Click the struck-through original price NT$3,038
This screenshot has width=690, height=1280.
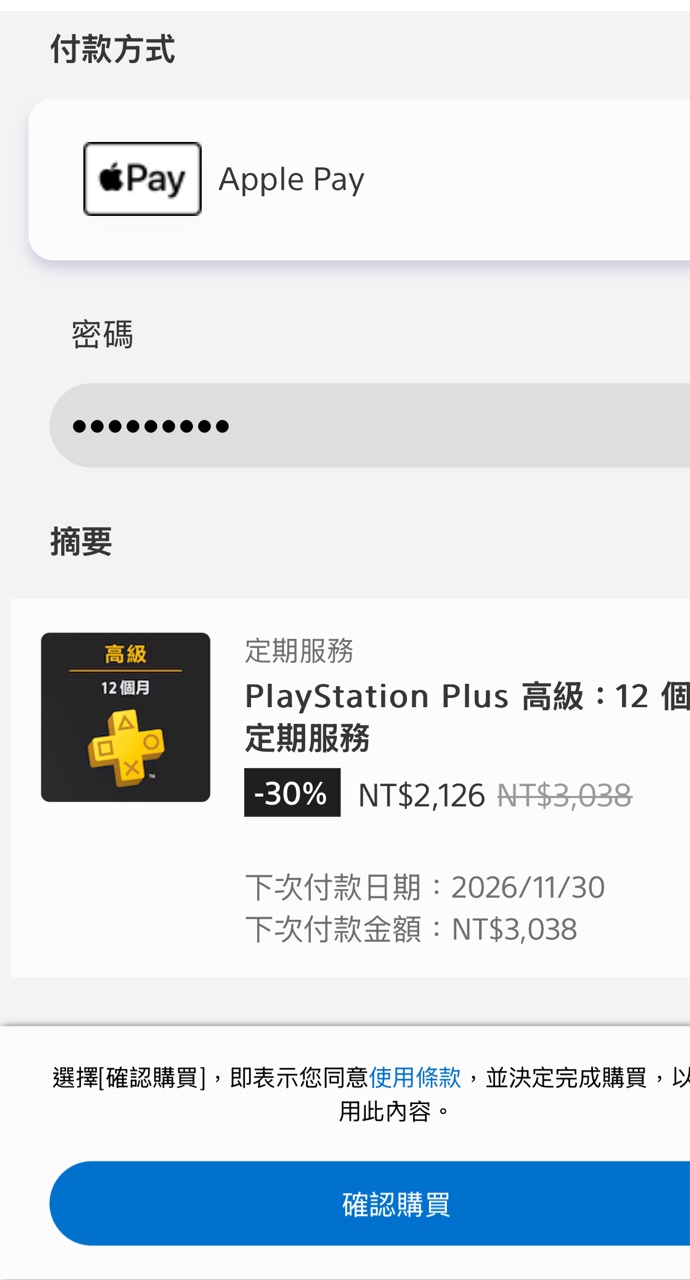(x=564, y=795)
